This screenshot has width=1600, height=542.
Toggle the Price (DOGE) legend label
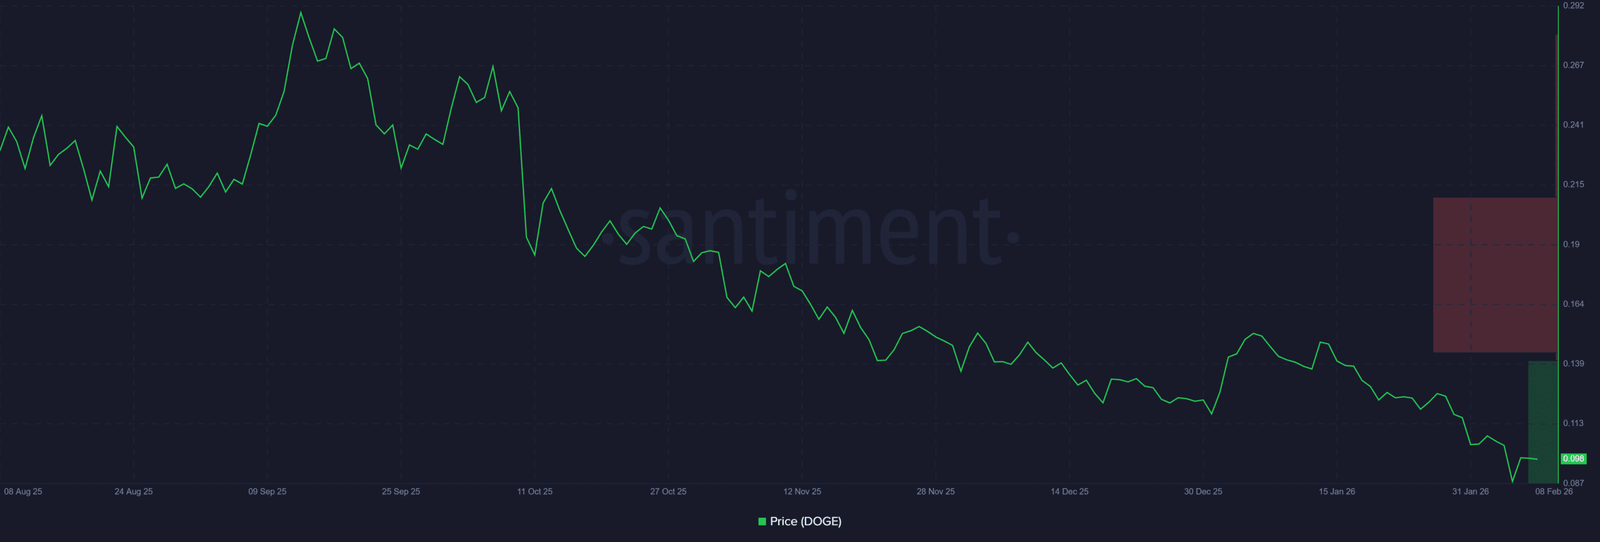click(805, 521)
